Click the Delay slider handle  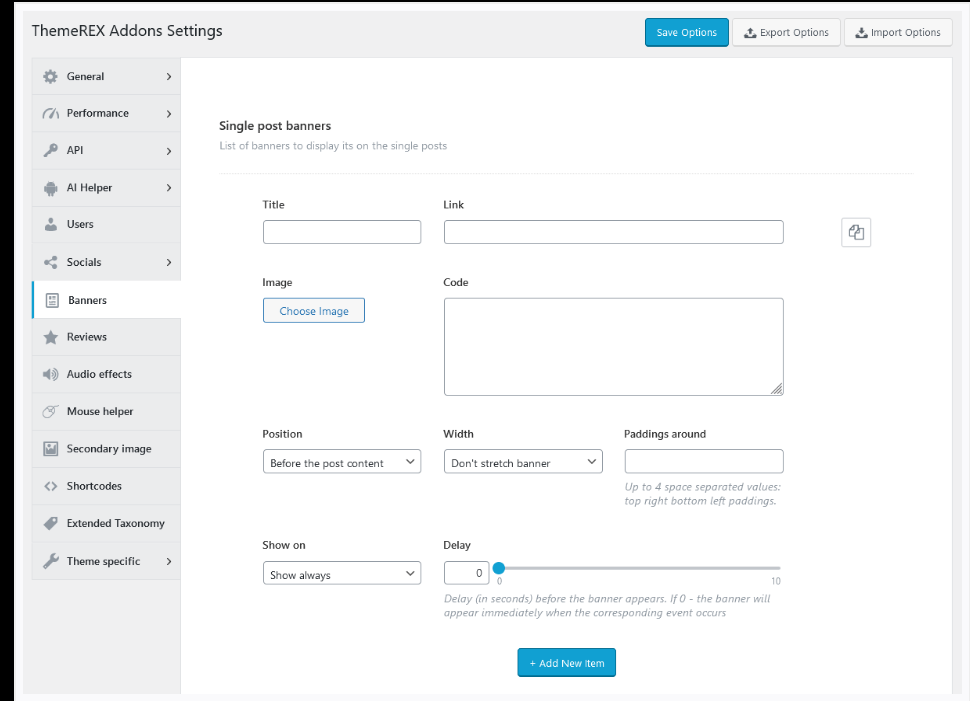[x=499, y=568]
